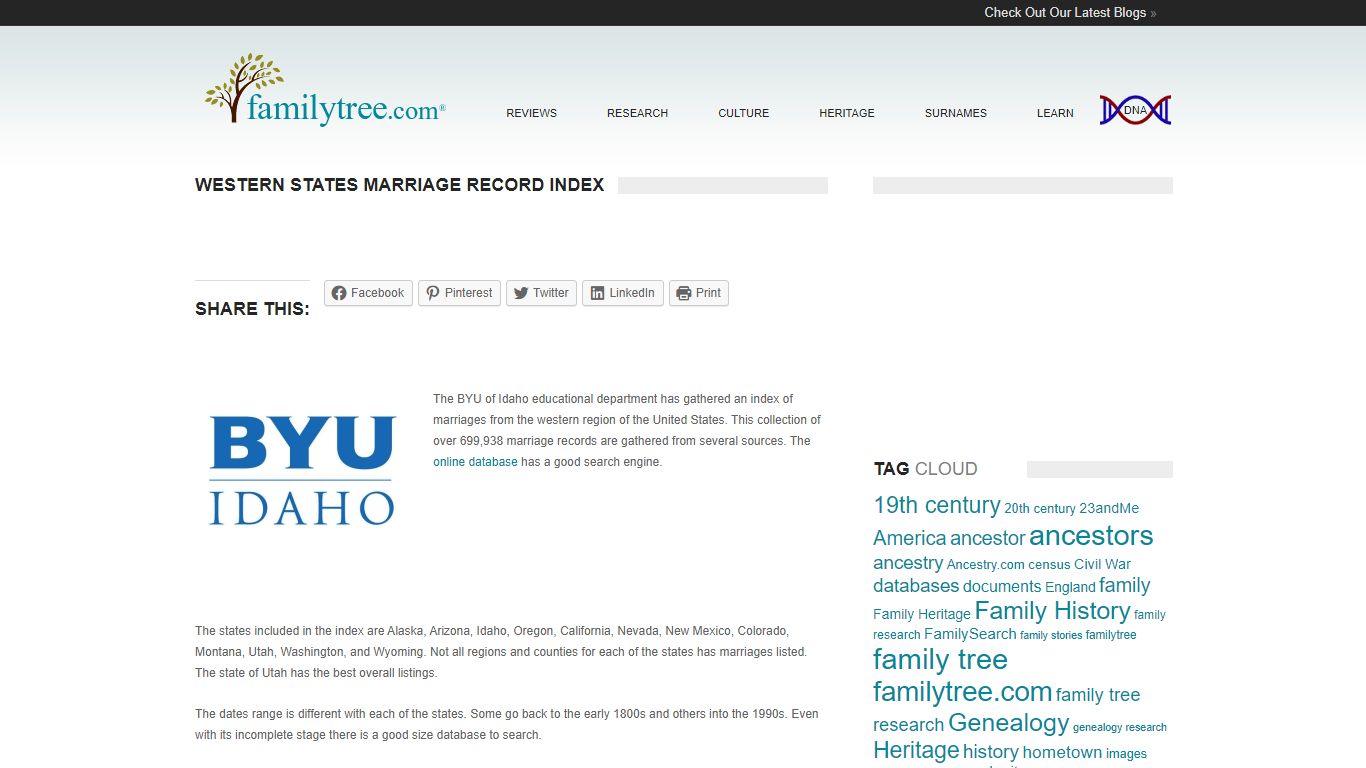Browse the hometown tag
This screenshot has width=1366, height=768.
1062,753
